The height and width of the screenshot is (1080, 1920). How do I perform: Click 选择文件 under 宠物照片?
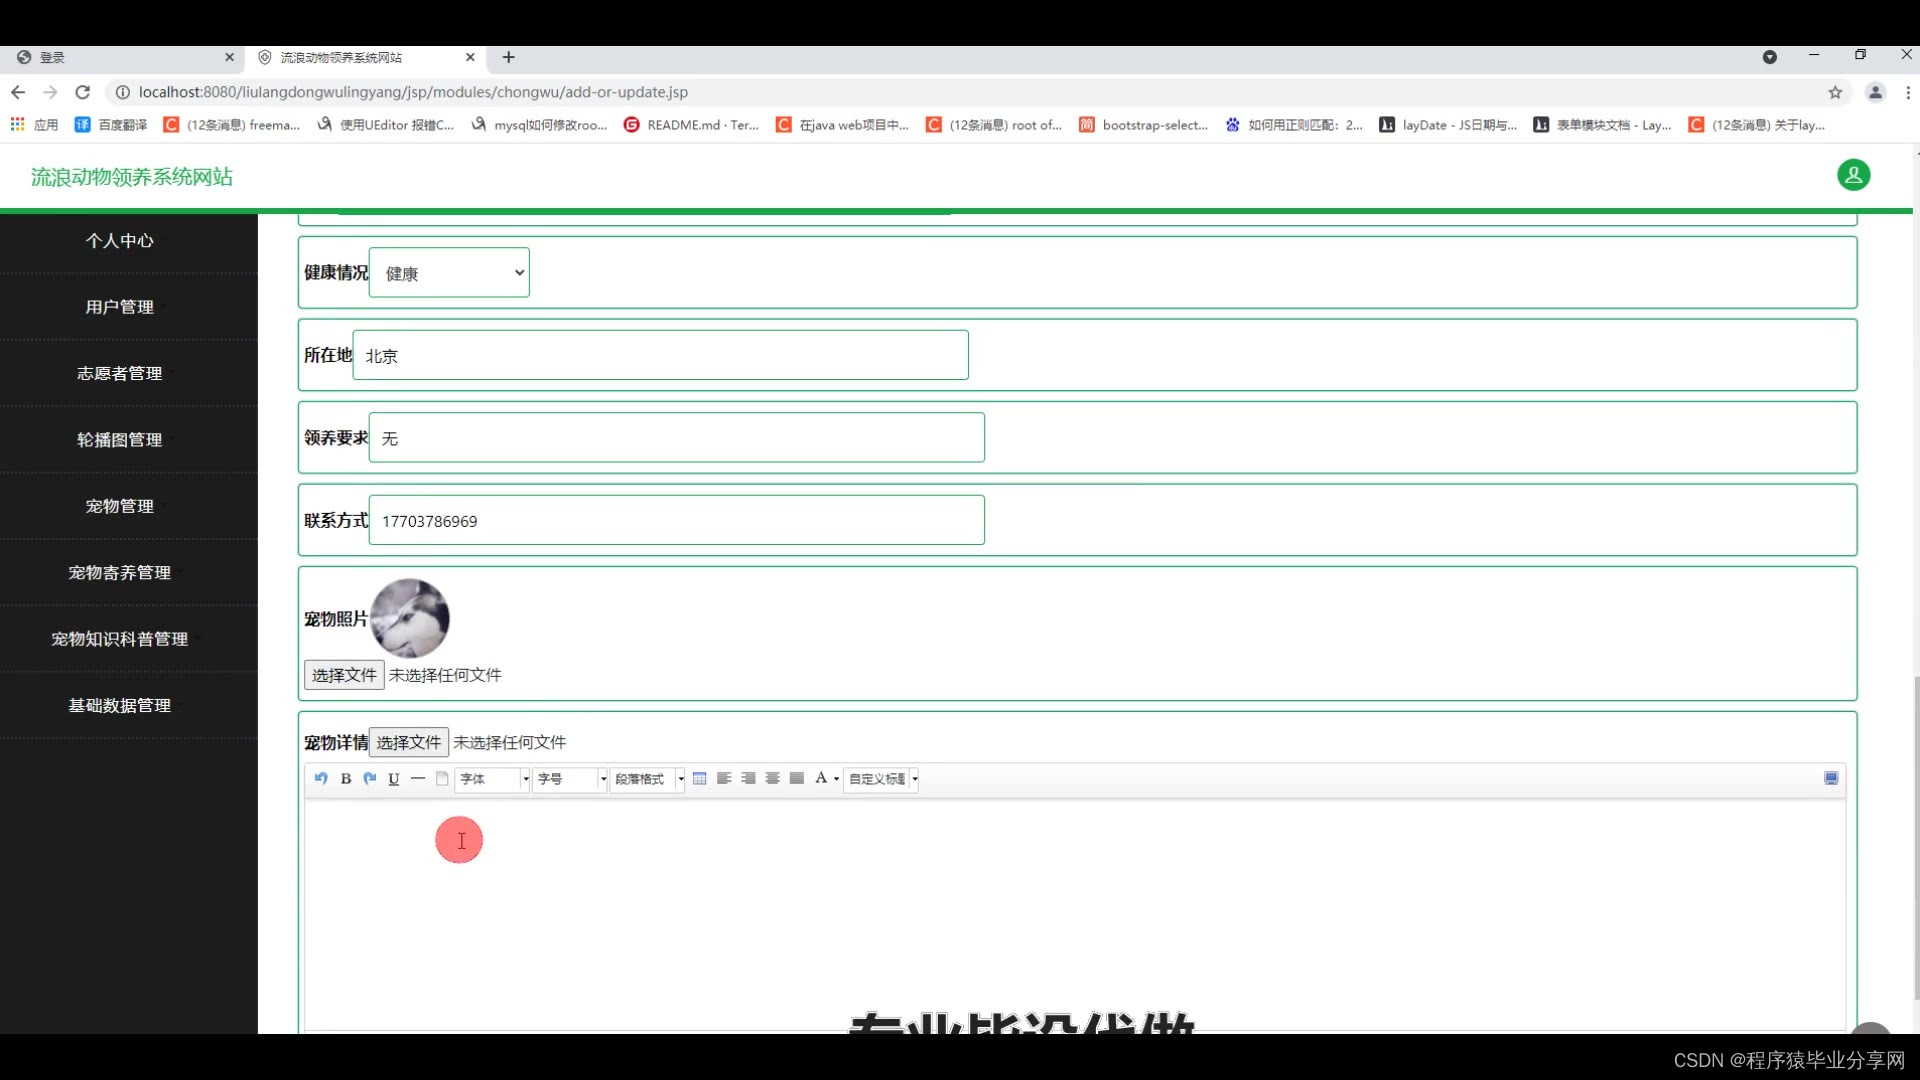tap(344, 675)
